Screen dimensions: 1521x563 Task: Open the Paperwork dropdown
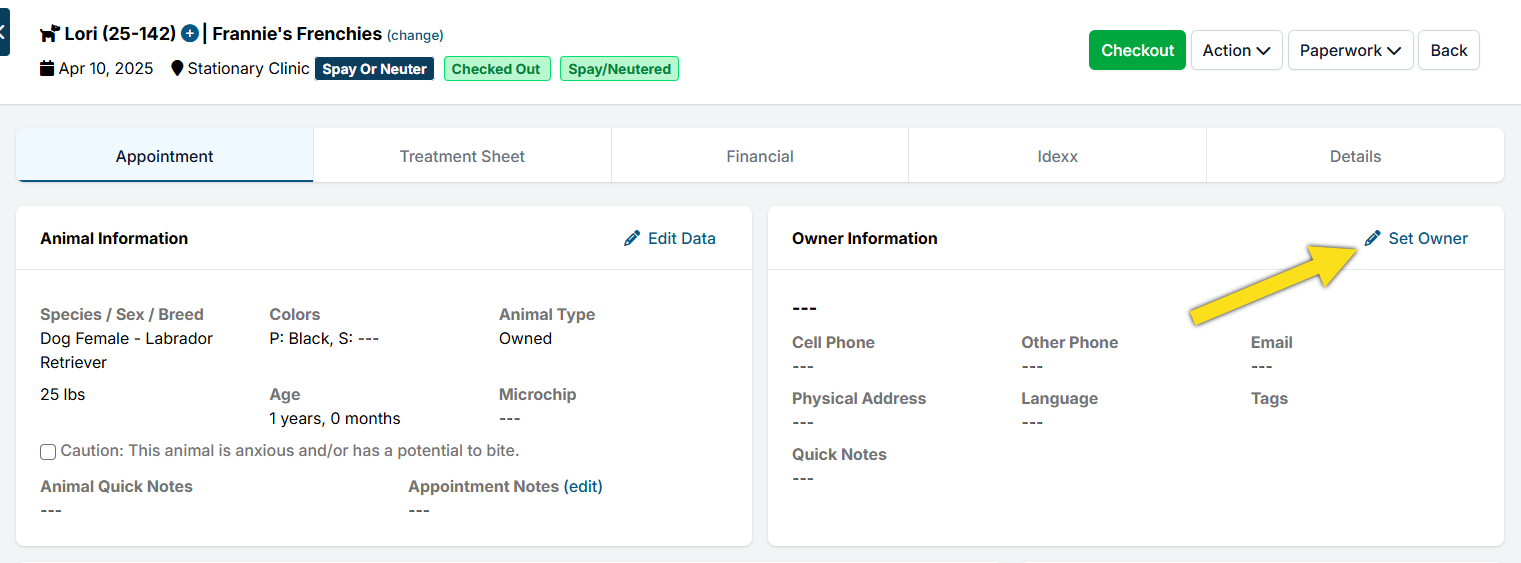(1350, 50)
